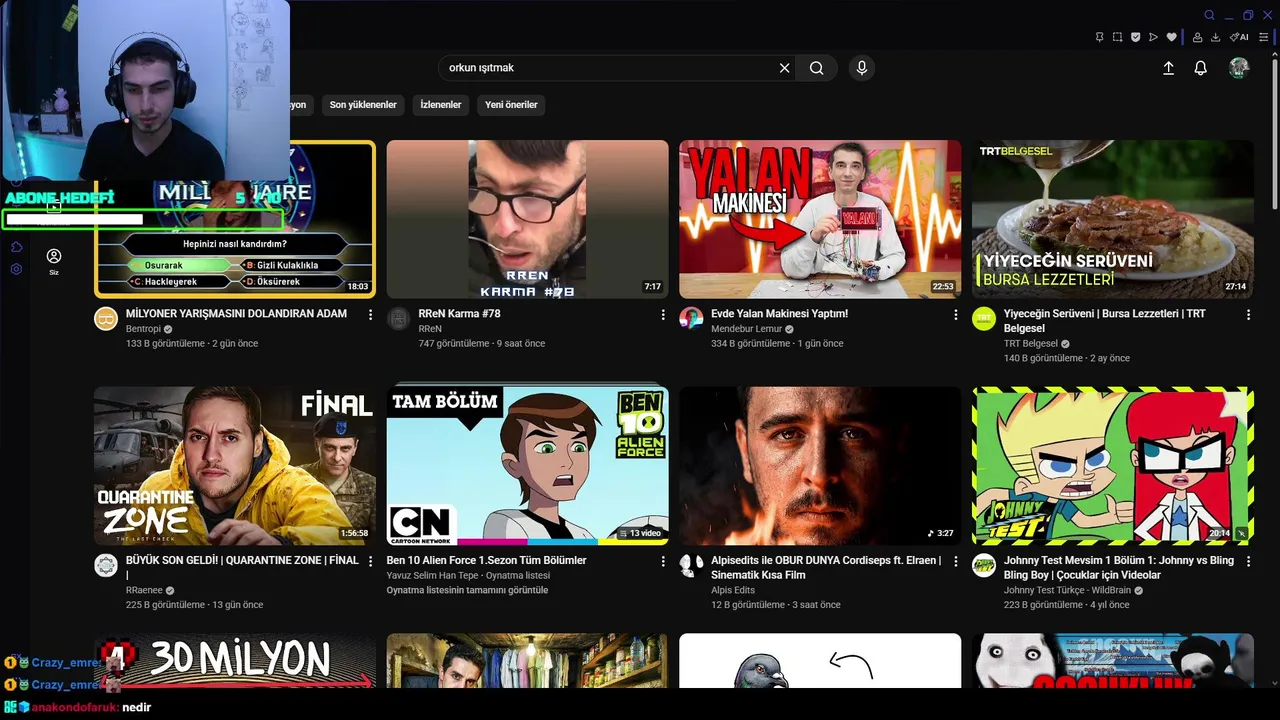Click the Johnny Test Türkçe channel avatar
1280x720 pixels.
(984, 566)
